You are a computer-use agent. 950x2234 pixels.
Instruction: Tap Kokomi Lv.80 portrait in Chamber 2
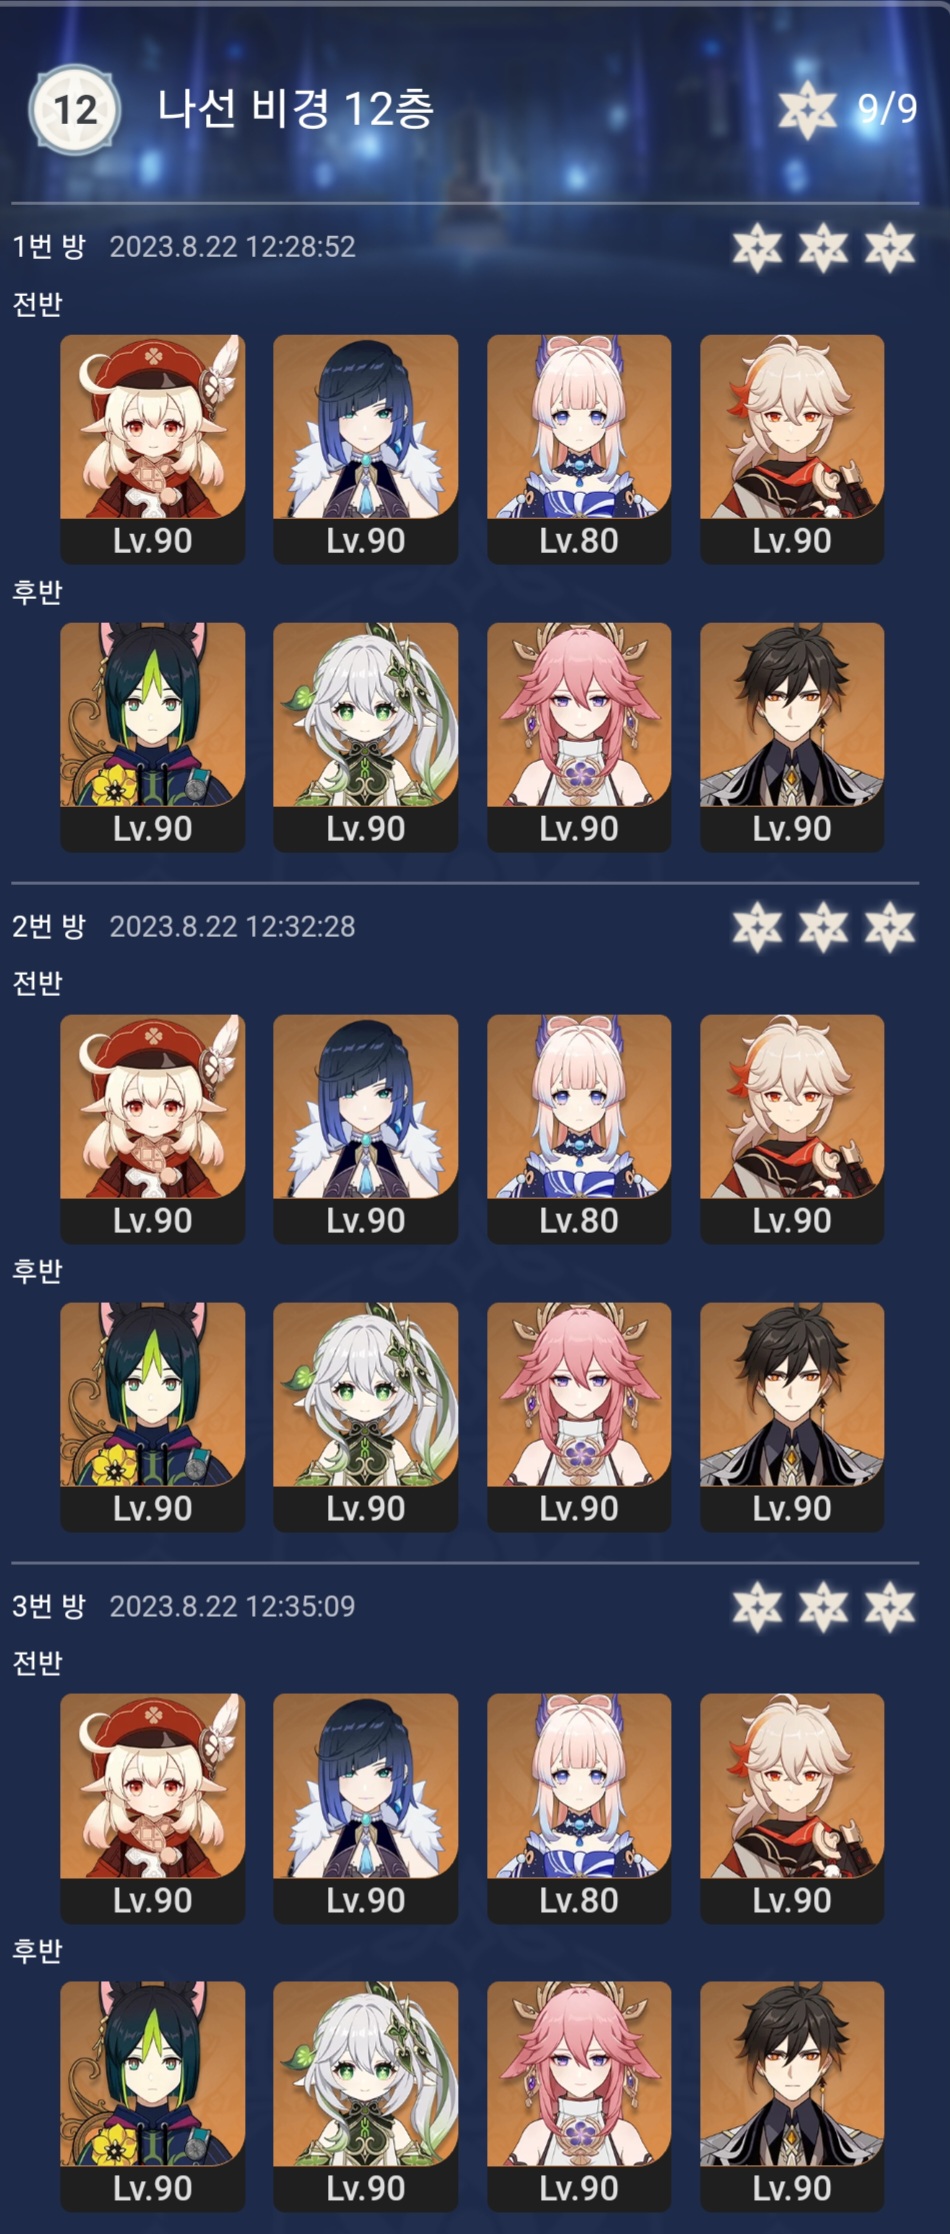[579, 1128]
